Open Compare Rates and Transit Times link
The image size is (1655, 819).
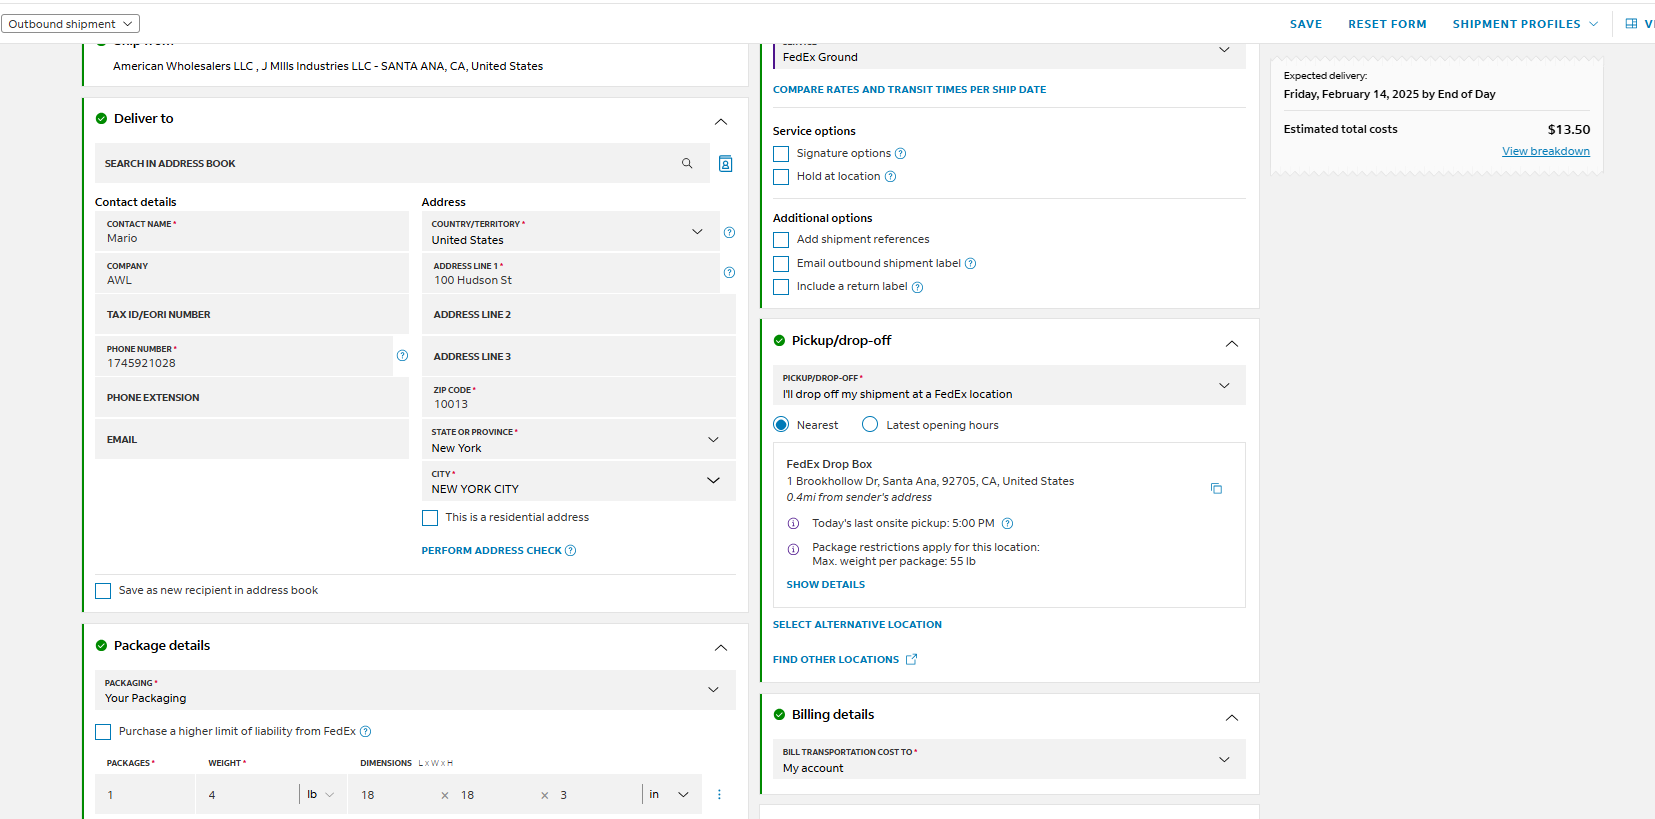click(909, 90)
